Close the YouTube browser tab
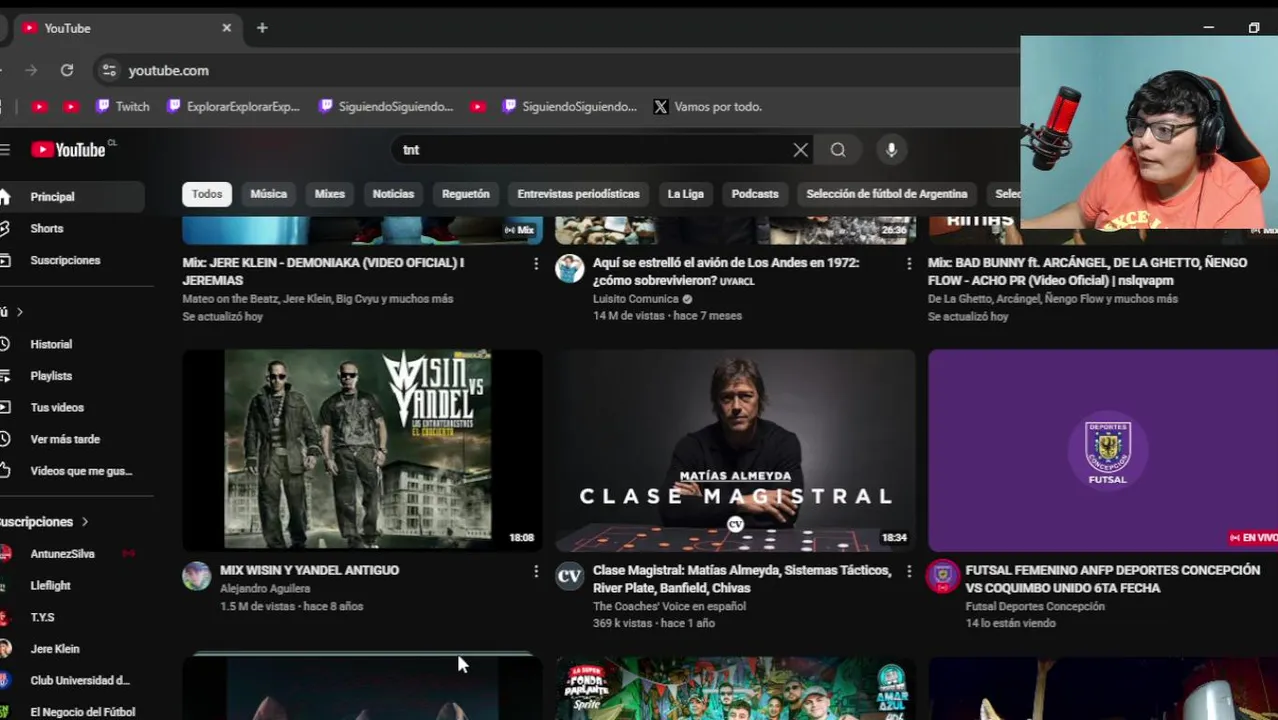The image size is (1278, 720). tap(226, 28)
